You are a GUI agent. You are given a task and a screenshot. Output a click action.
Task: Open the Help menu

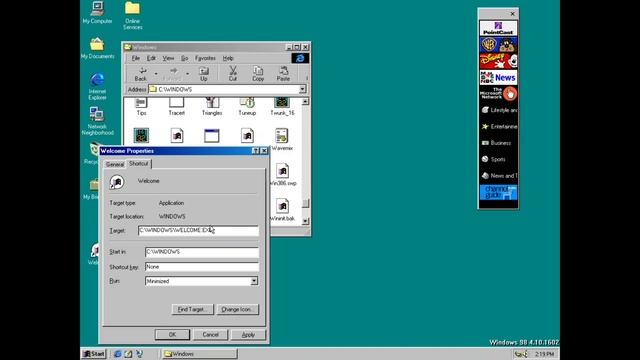(228, 58)
